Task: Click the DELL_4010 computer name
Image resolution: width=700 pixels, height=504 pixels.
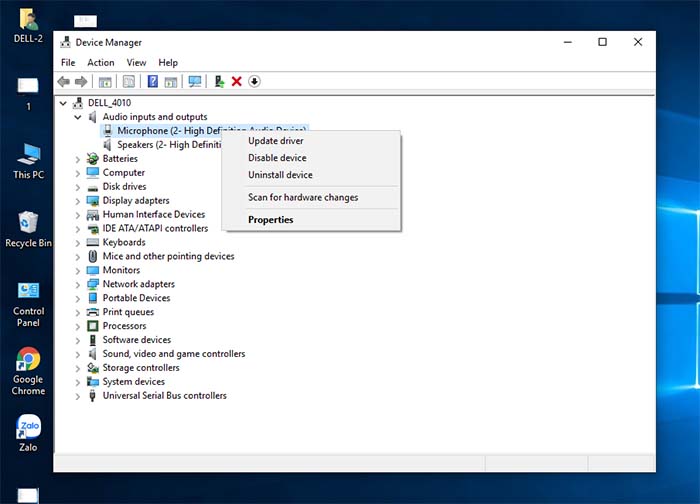Action: click(x=109, y=103)
